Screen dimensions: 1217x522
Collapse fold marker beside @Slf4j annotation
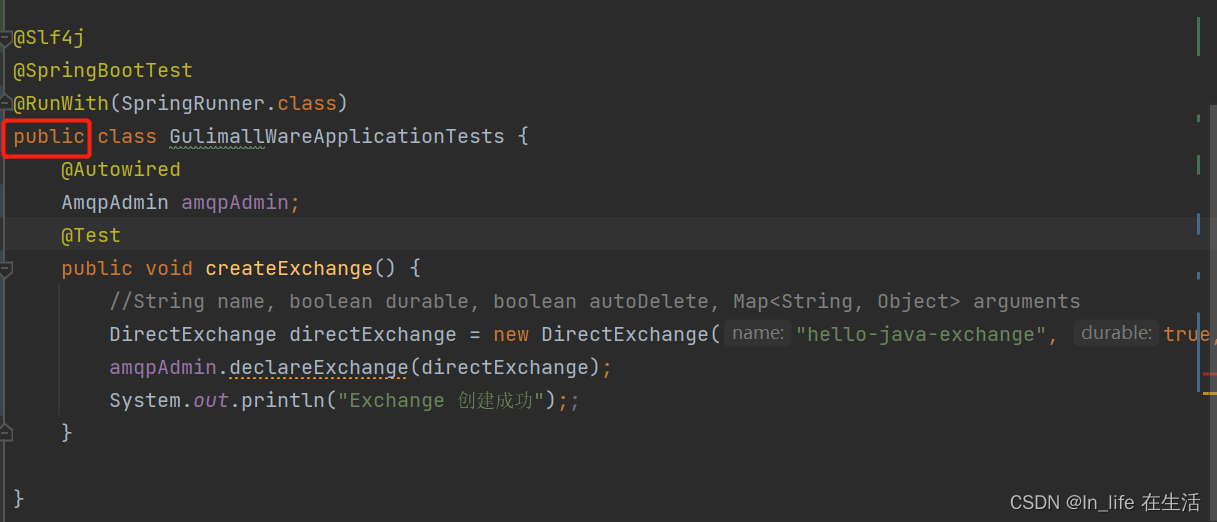(5, 38)
